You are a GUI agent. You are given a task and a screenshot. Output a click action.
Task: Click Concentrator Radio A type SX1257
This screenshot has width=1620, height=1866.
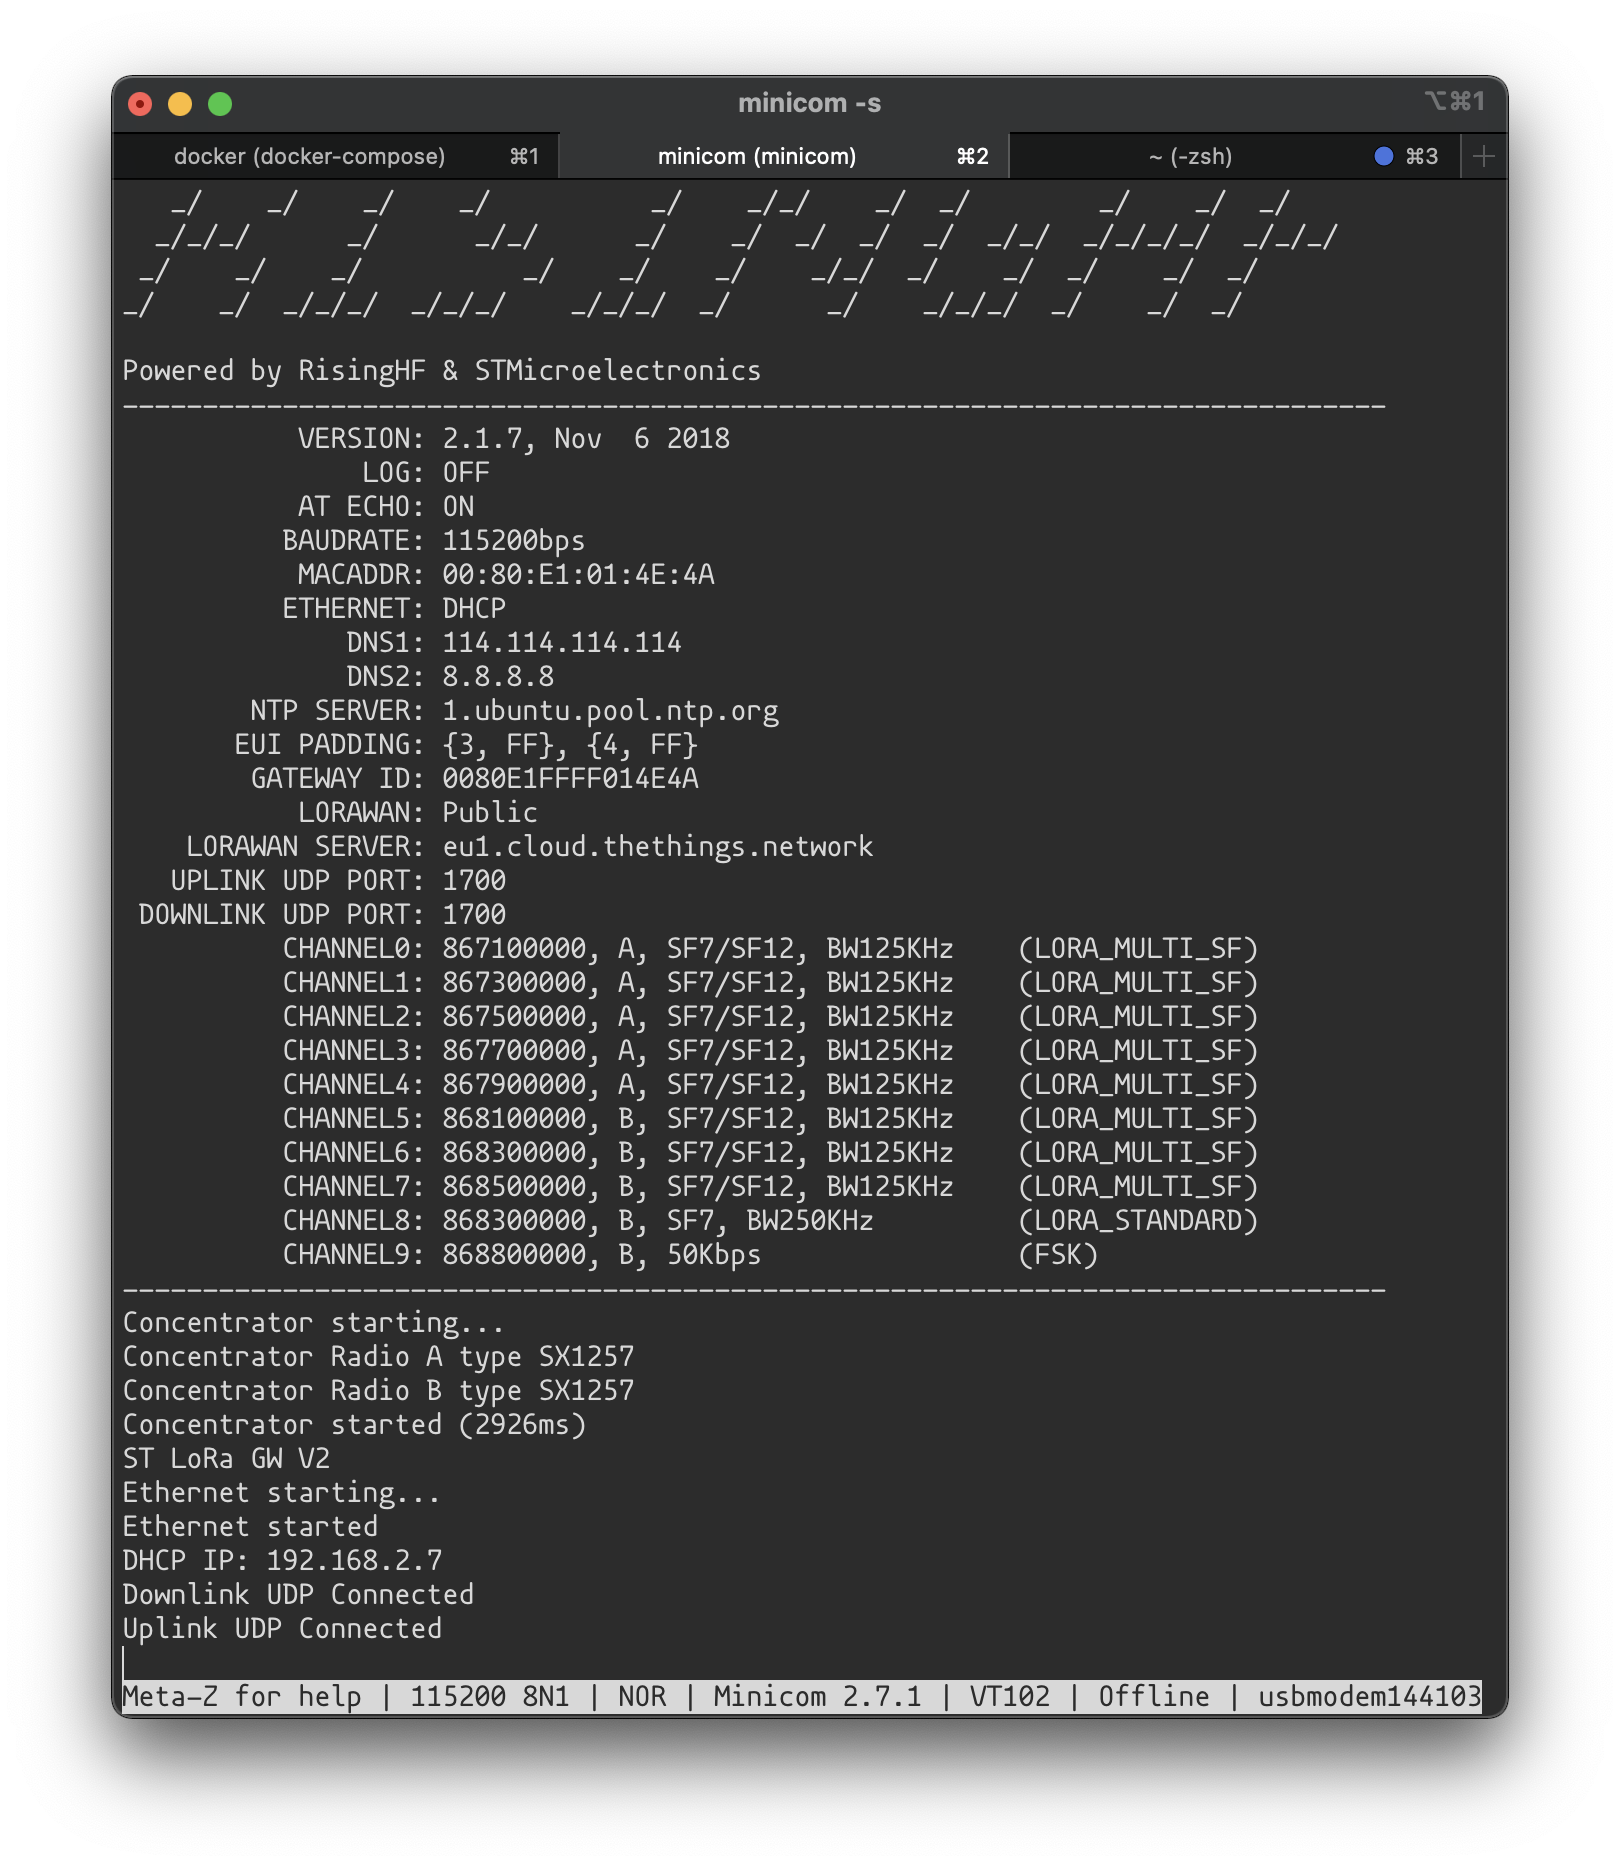coord(378,1357)
